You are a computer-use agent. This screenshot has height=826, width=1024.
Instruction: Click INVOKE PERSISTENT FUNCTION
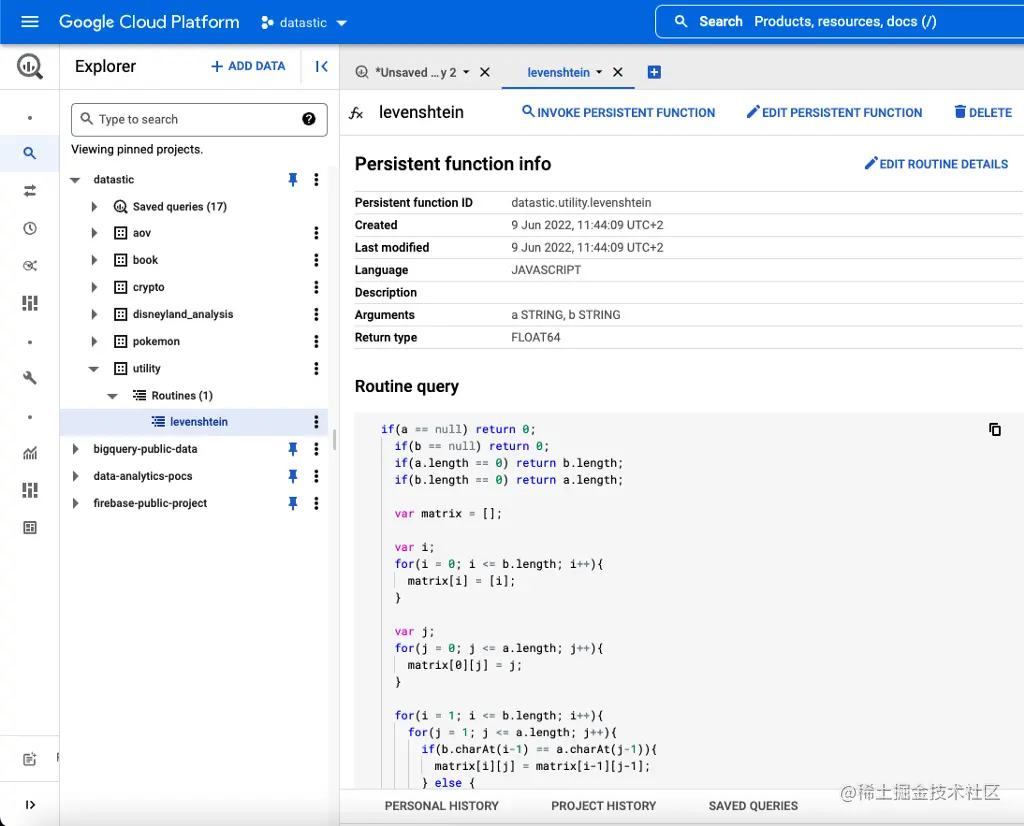click(x=618, y=112)
